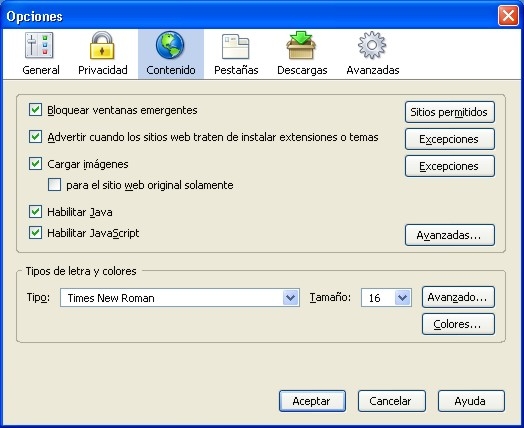The image size is (524, 428).
Task: Click the Contenido tab label
Action: click(x=171, y=70)
